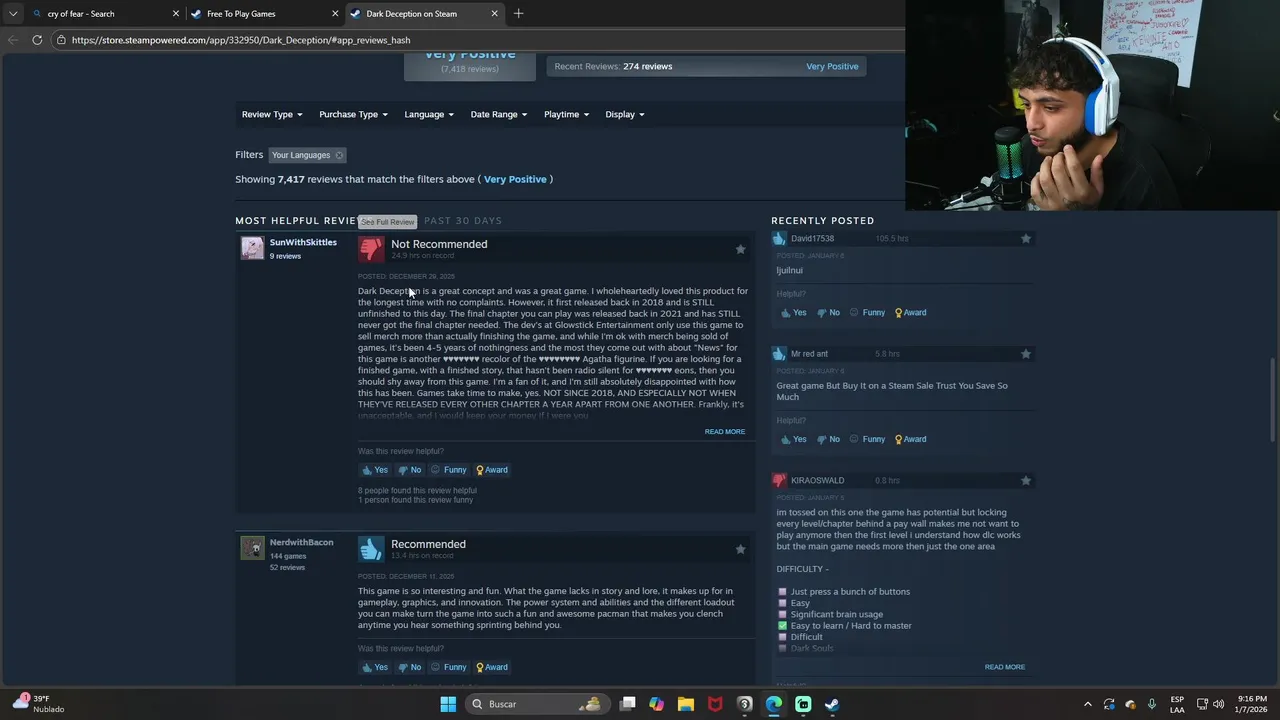
Task: Open the Windows Start menu
Action: (x=448, y=704)
